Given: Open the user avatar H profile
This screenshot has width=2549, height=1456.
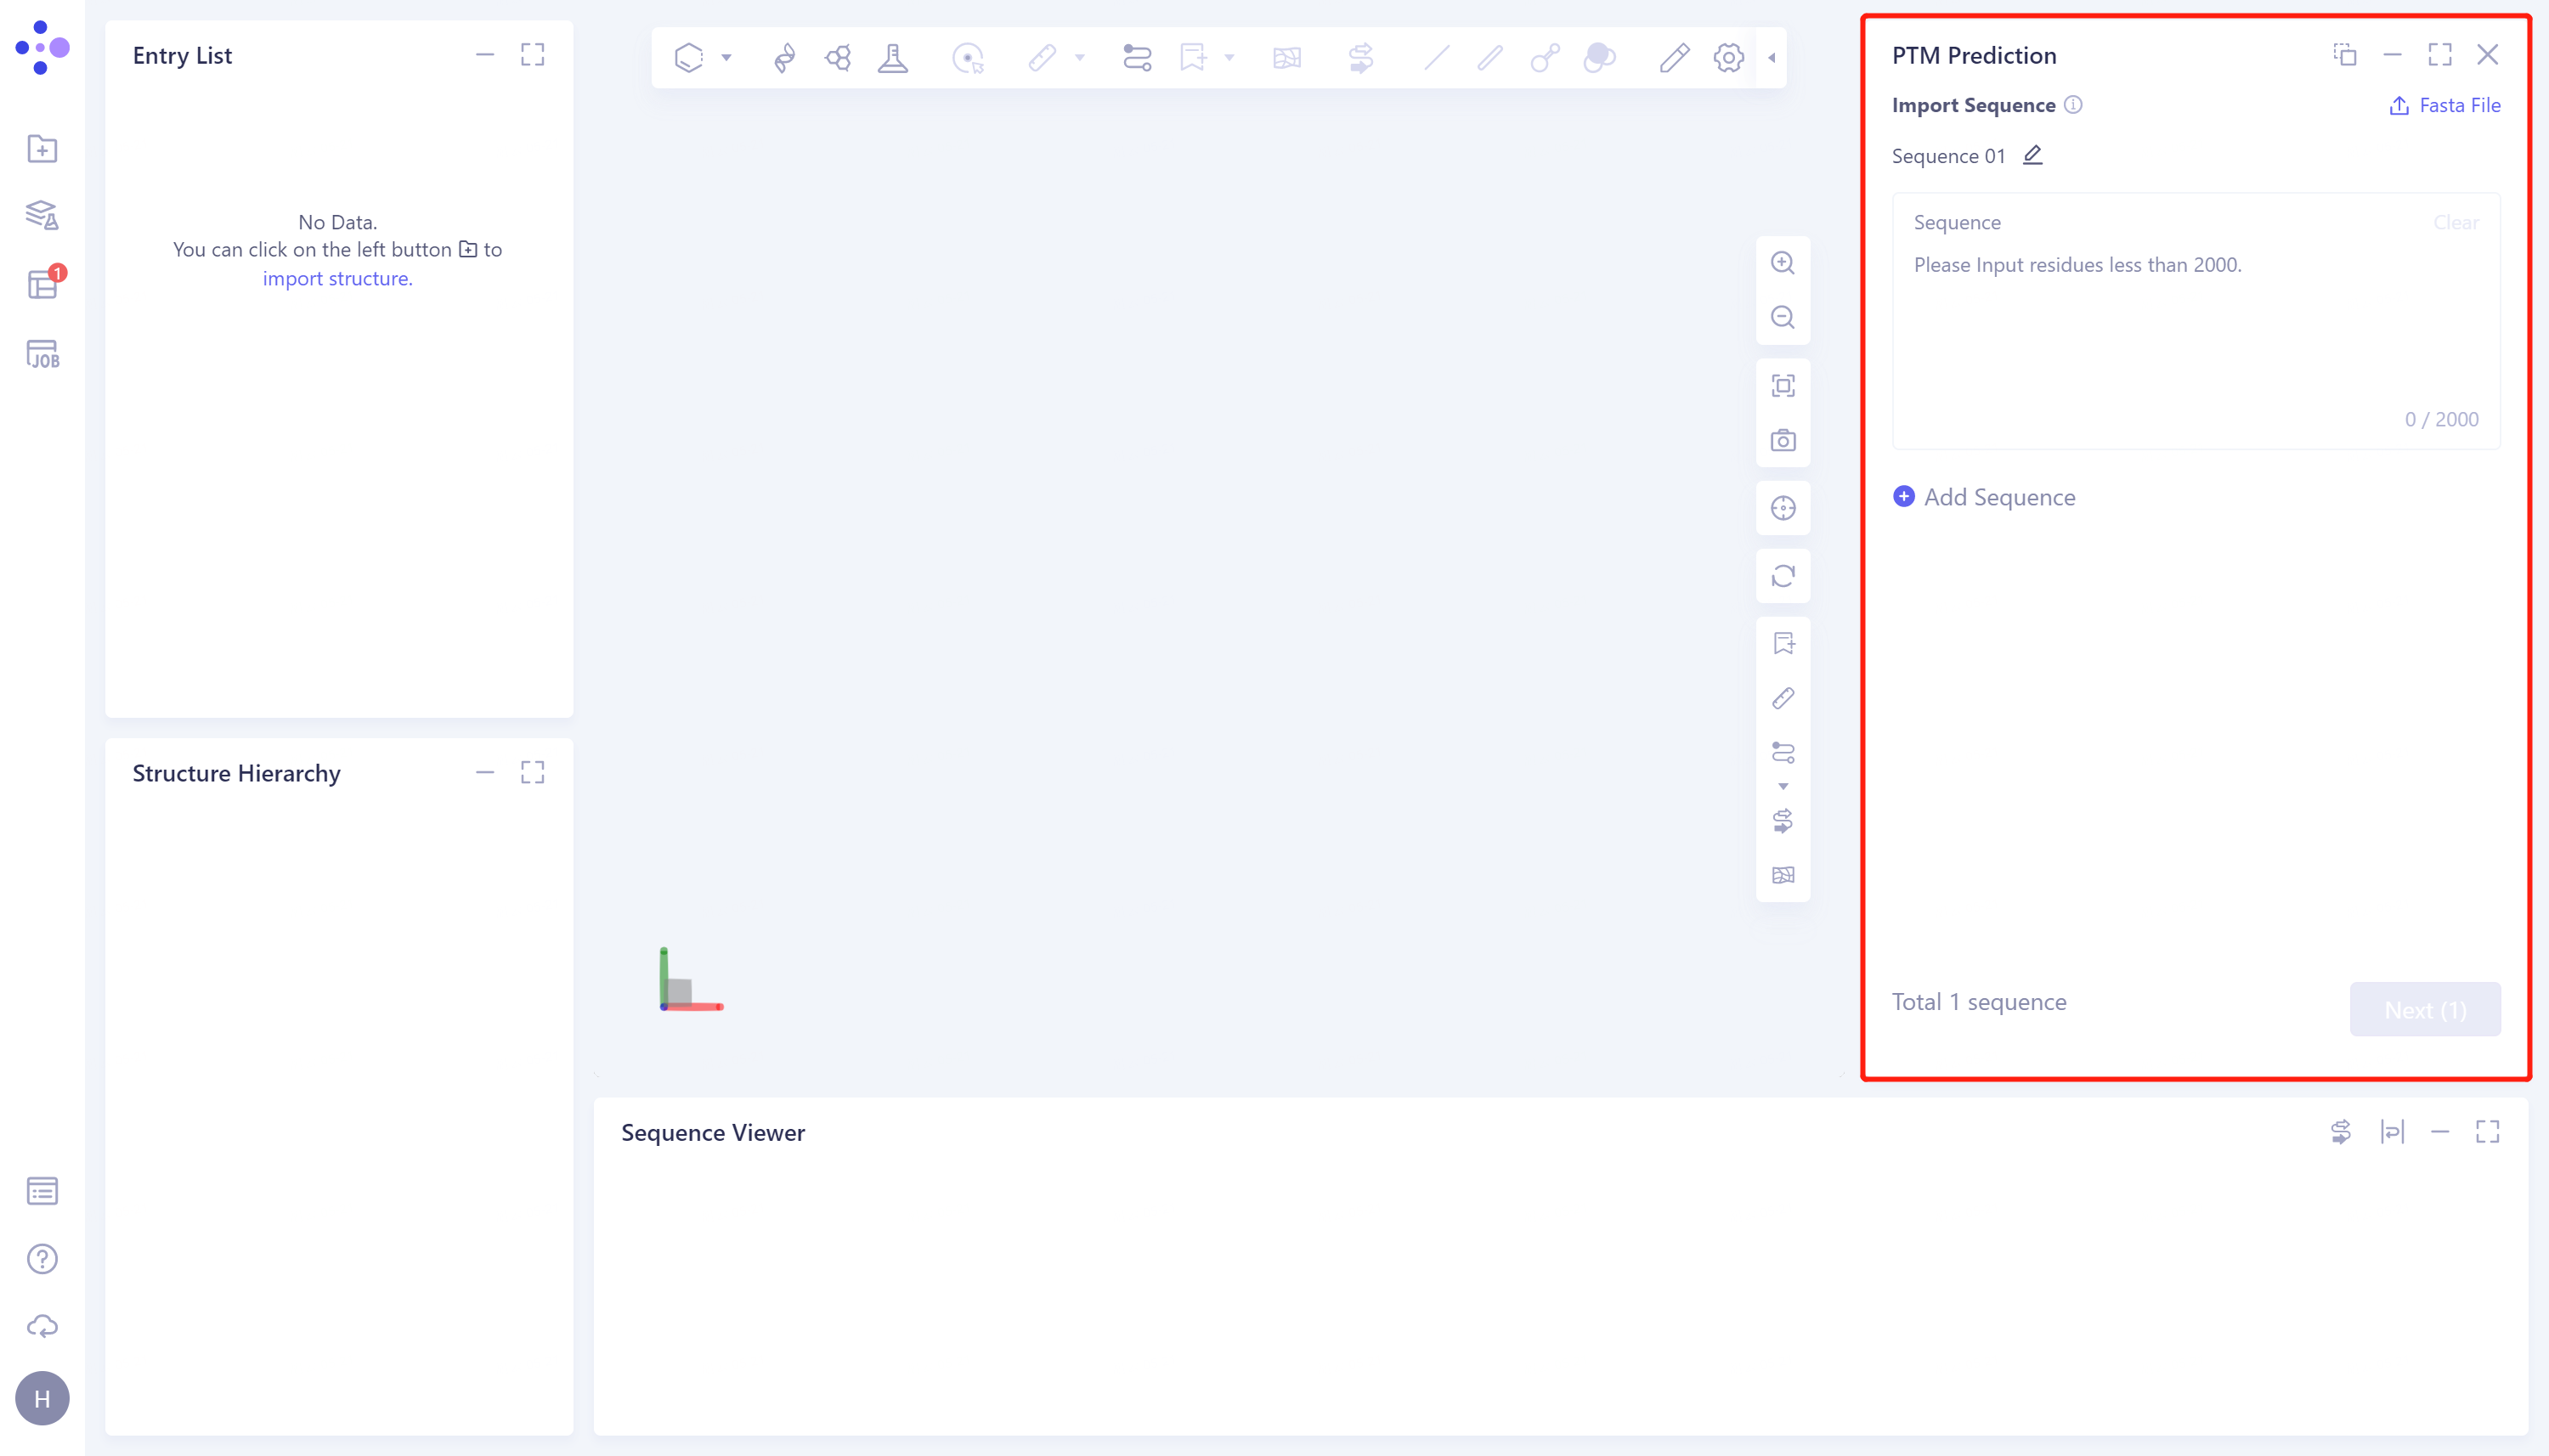Looking at the screenshot, I should 42,1398.
